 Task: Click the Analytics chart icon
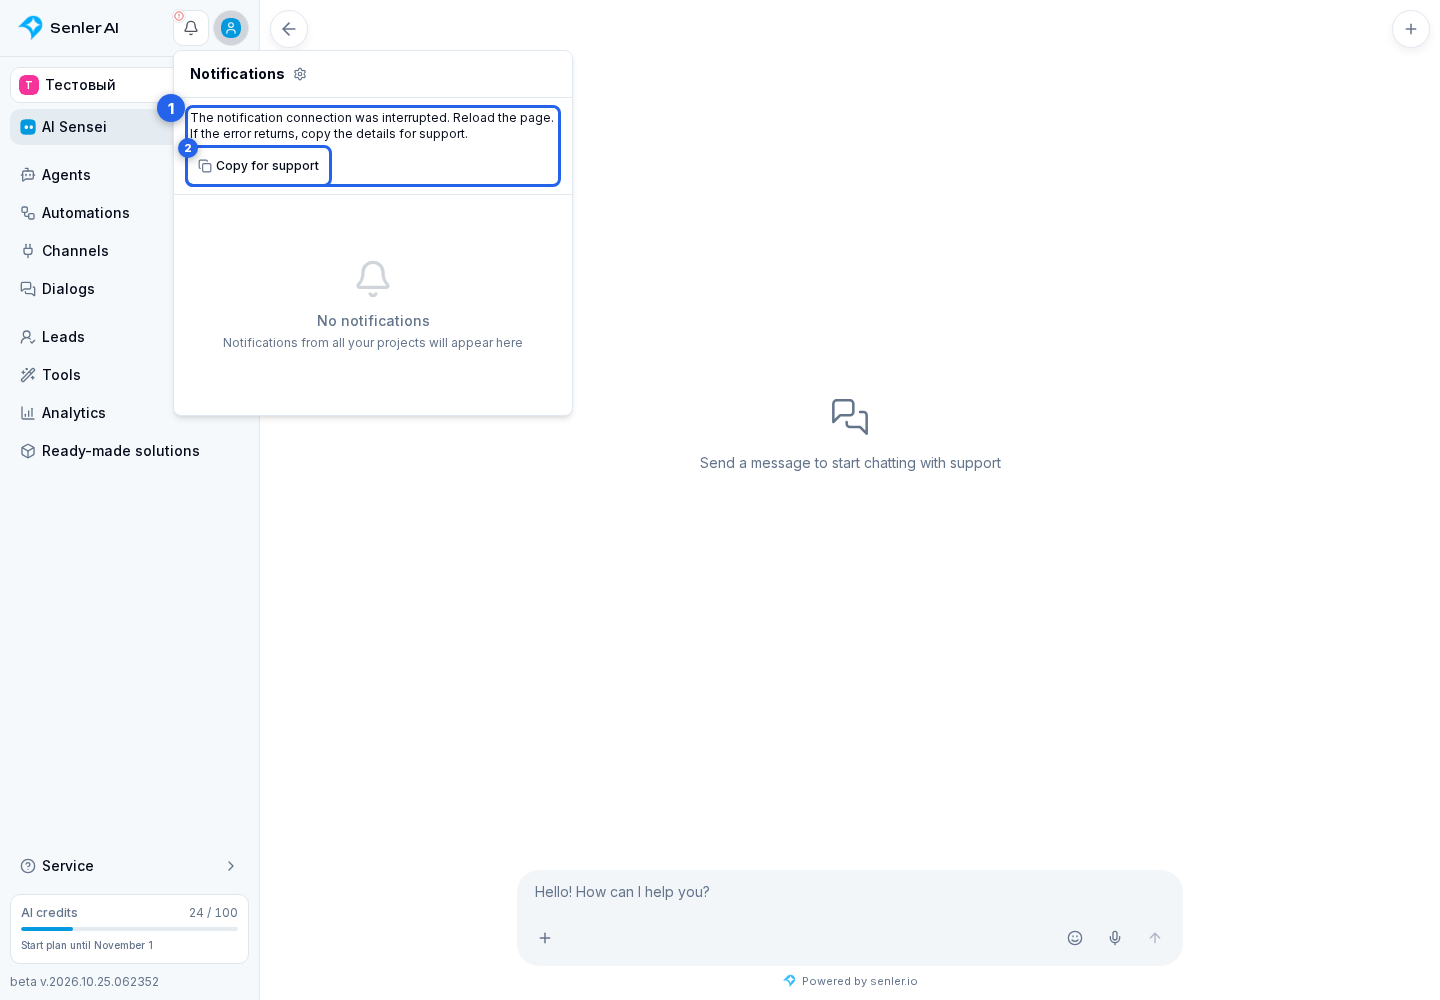point(28,413)
